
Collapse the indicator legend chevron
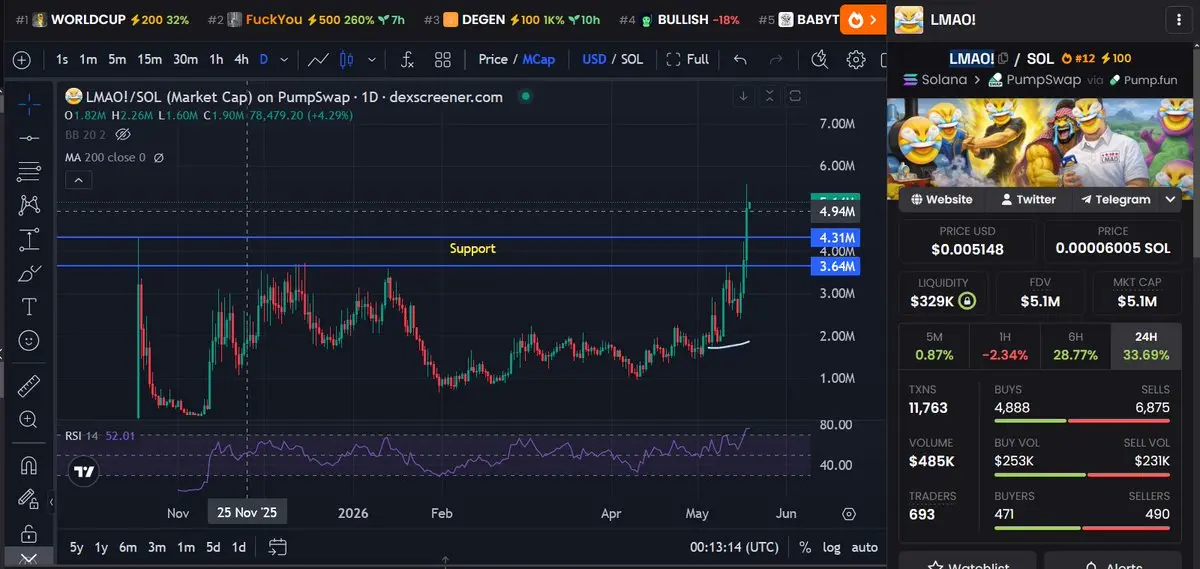point(78,180)
